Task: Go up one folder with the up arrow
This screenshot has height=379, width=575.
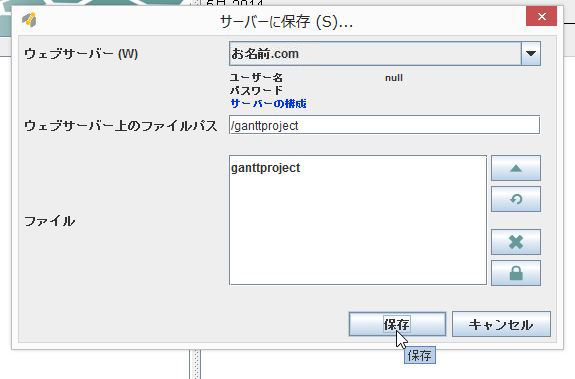Action: 516,168
